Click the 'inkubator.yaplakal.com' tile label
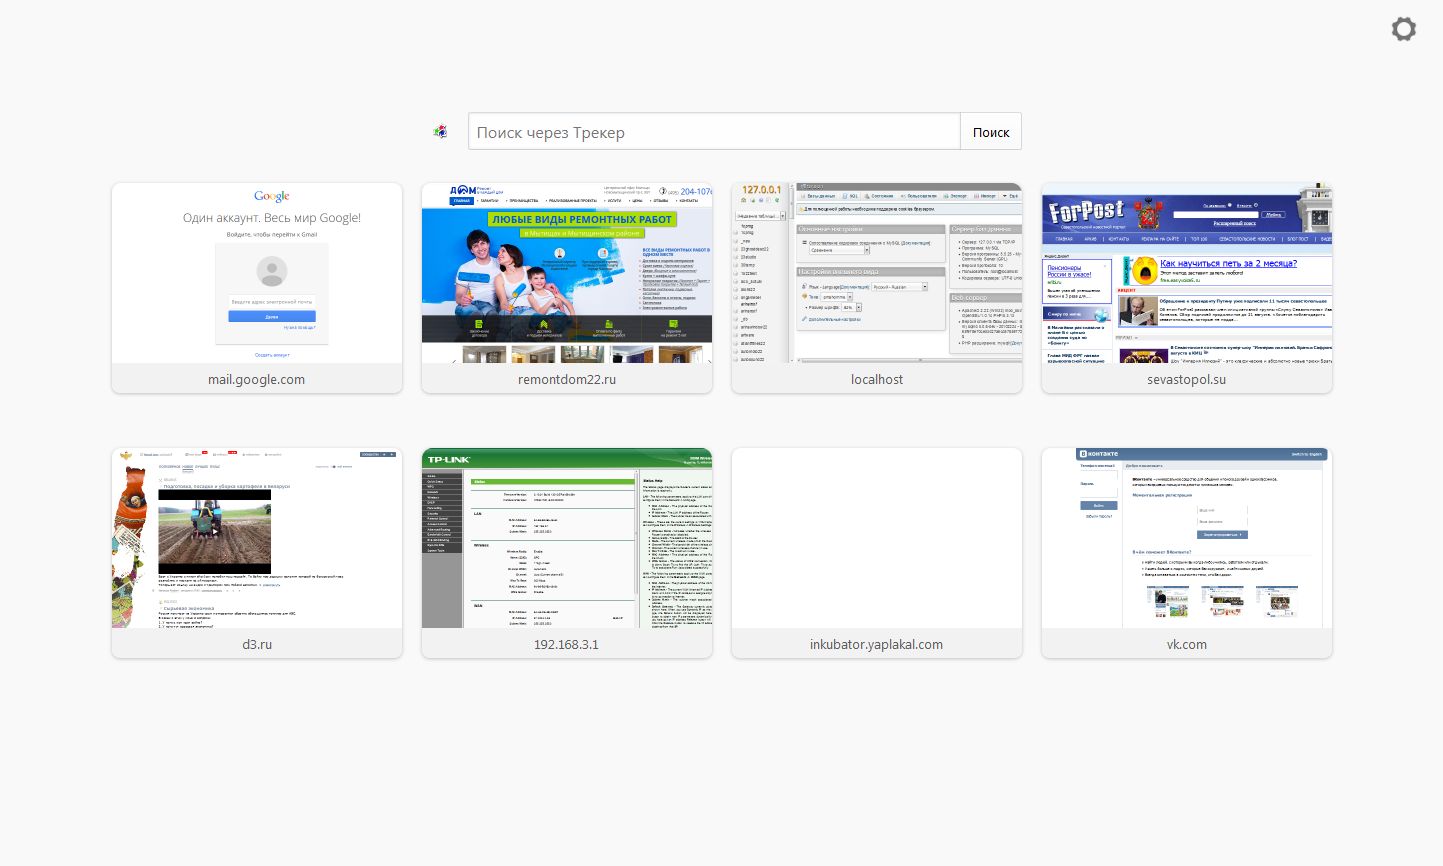1443x866 pixels. [x=877, y=644]
